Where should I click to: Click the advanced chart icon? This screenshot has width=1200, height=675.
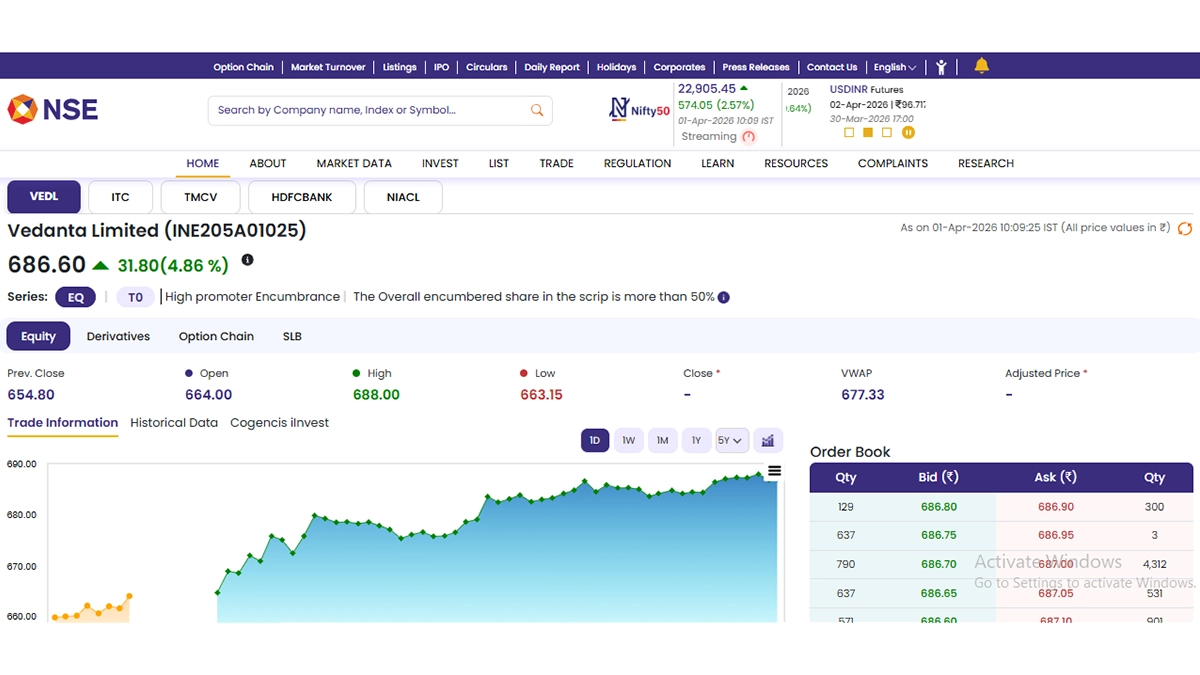[767, 440]
